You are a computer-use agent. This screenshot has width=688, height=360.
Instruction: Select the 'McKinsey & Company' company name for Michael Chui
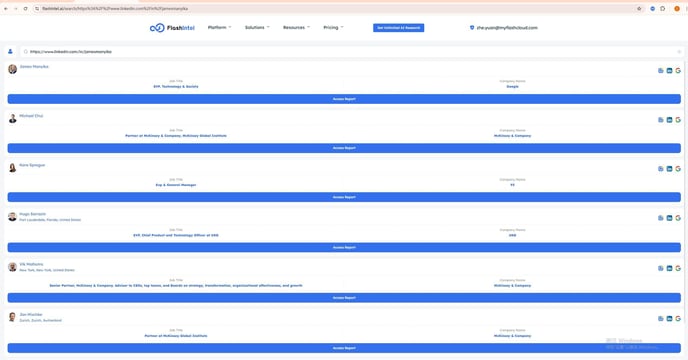tap(512, 136)
